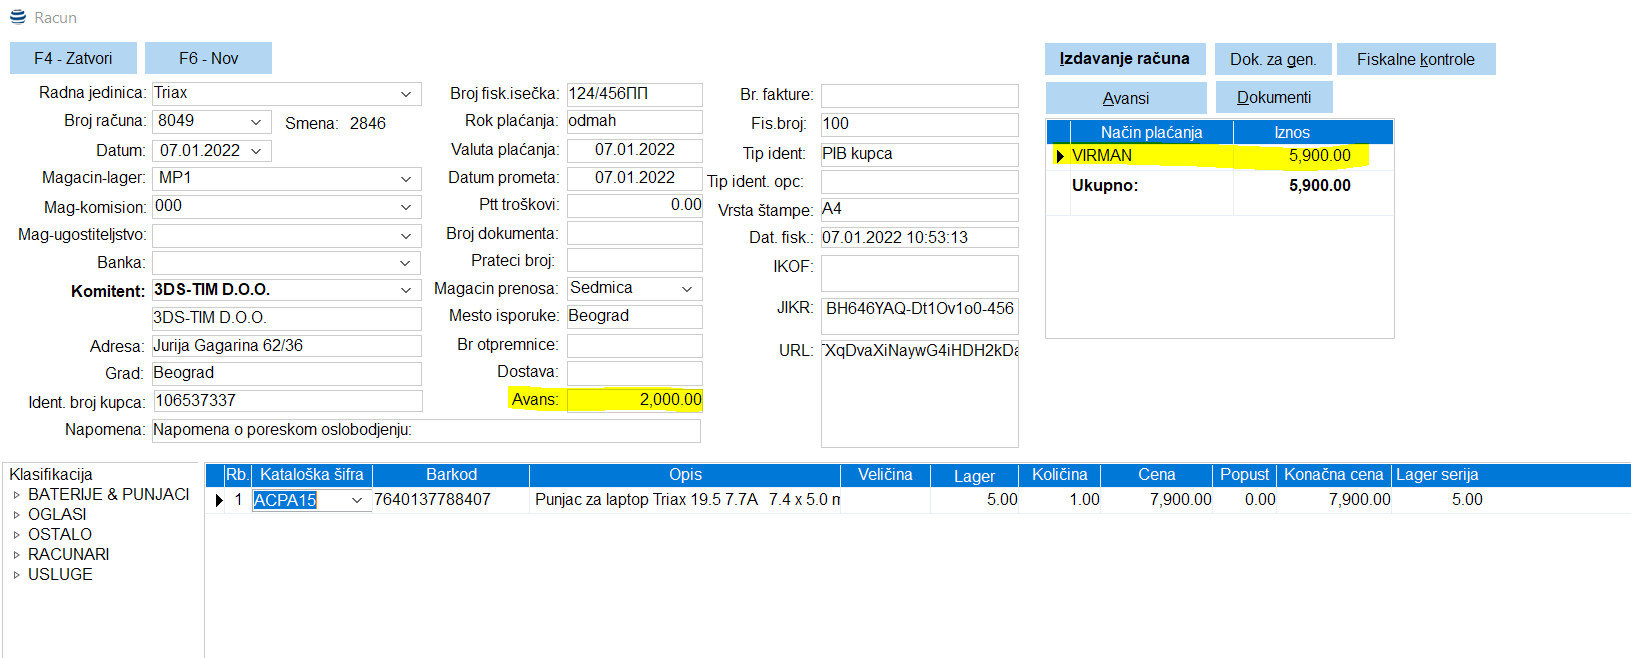The width and height of the screenshot is (1631, 658).
Task: Expand the Komitent combo box arrow
Action: click(406, 290)
